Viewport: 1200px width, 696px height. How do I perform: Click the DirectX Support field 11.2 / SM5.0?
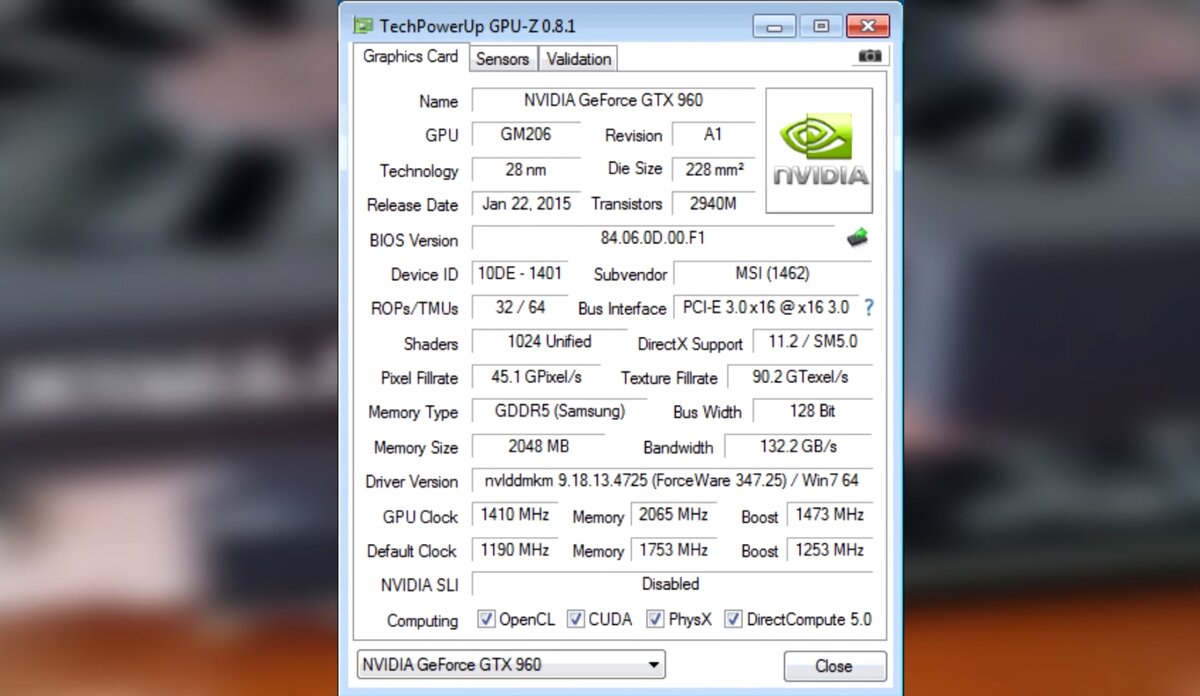pyautogui.click(x=812, y=342)
